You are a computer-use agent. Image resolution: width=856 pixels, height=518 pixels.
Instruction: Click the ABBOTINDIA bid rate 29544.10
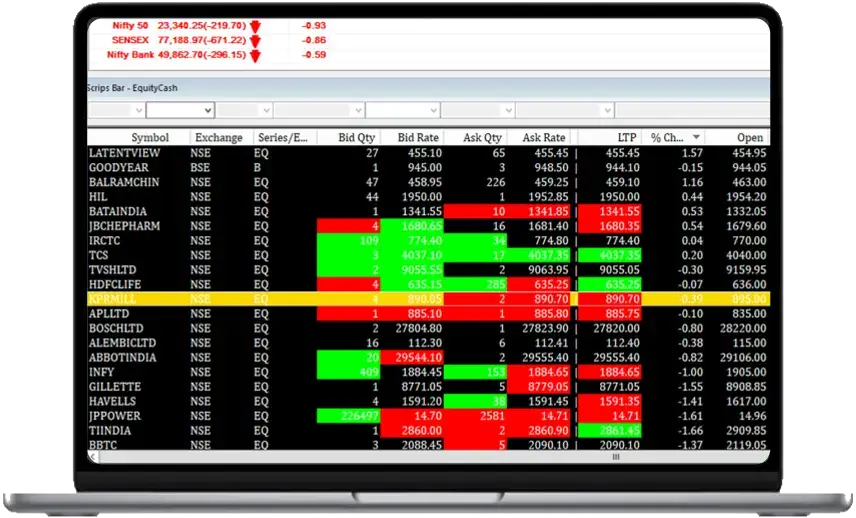click(412, 358)
